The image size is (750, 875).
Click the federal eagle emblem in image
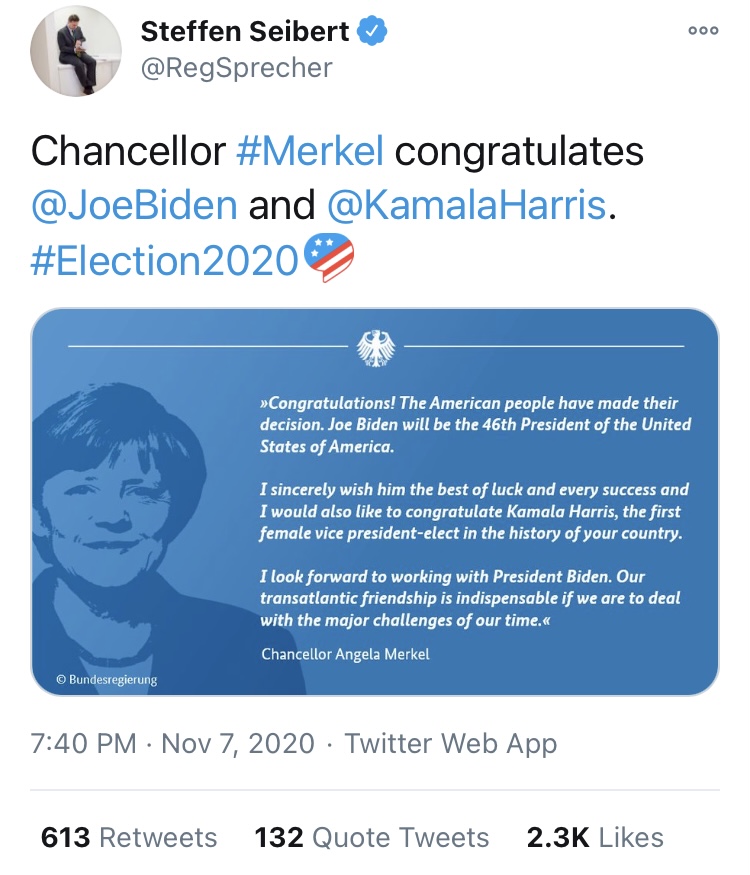pyautogui.click(x=376, y=348)
